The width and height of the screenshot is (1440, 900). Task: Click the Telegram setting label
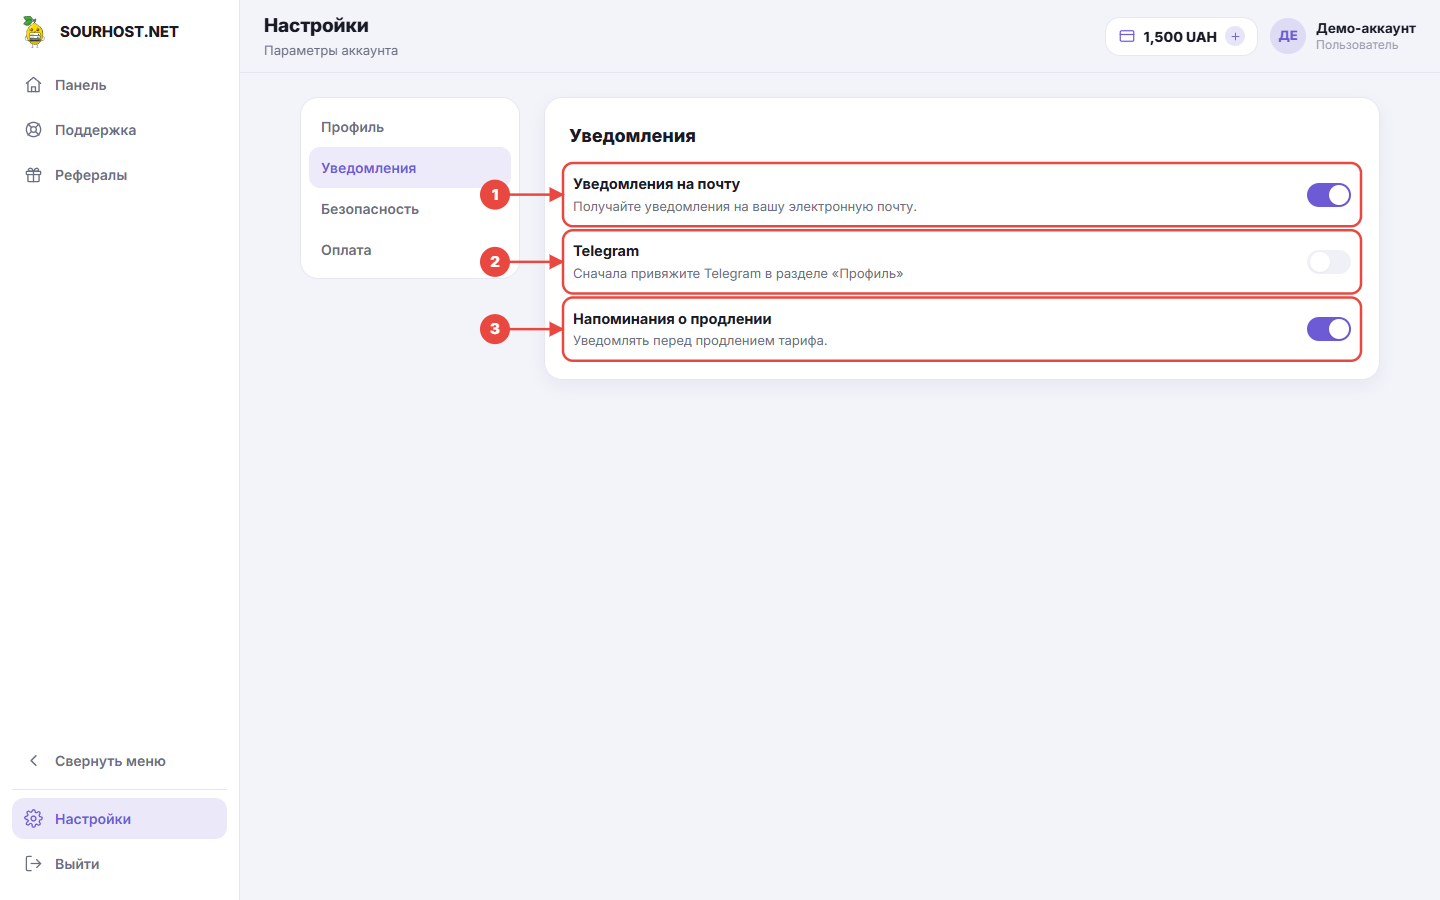click(606, 251)
